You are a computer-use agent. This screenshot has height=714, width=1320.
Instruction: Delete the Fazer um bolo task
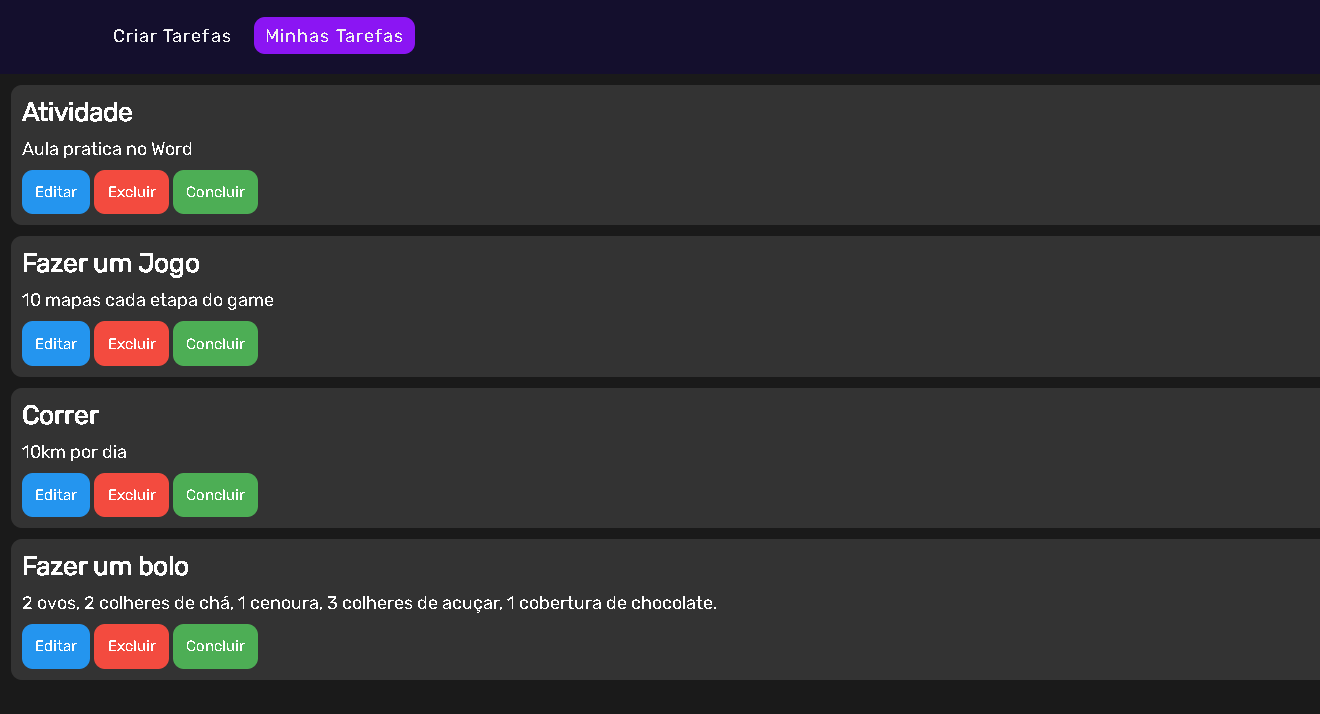pos(131,646)
